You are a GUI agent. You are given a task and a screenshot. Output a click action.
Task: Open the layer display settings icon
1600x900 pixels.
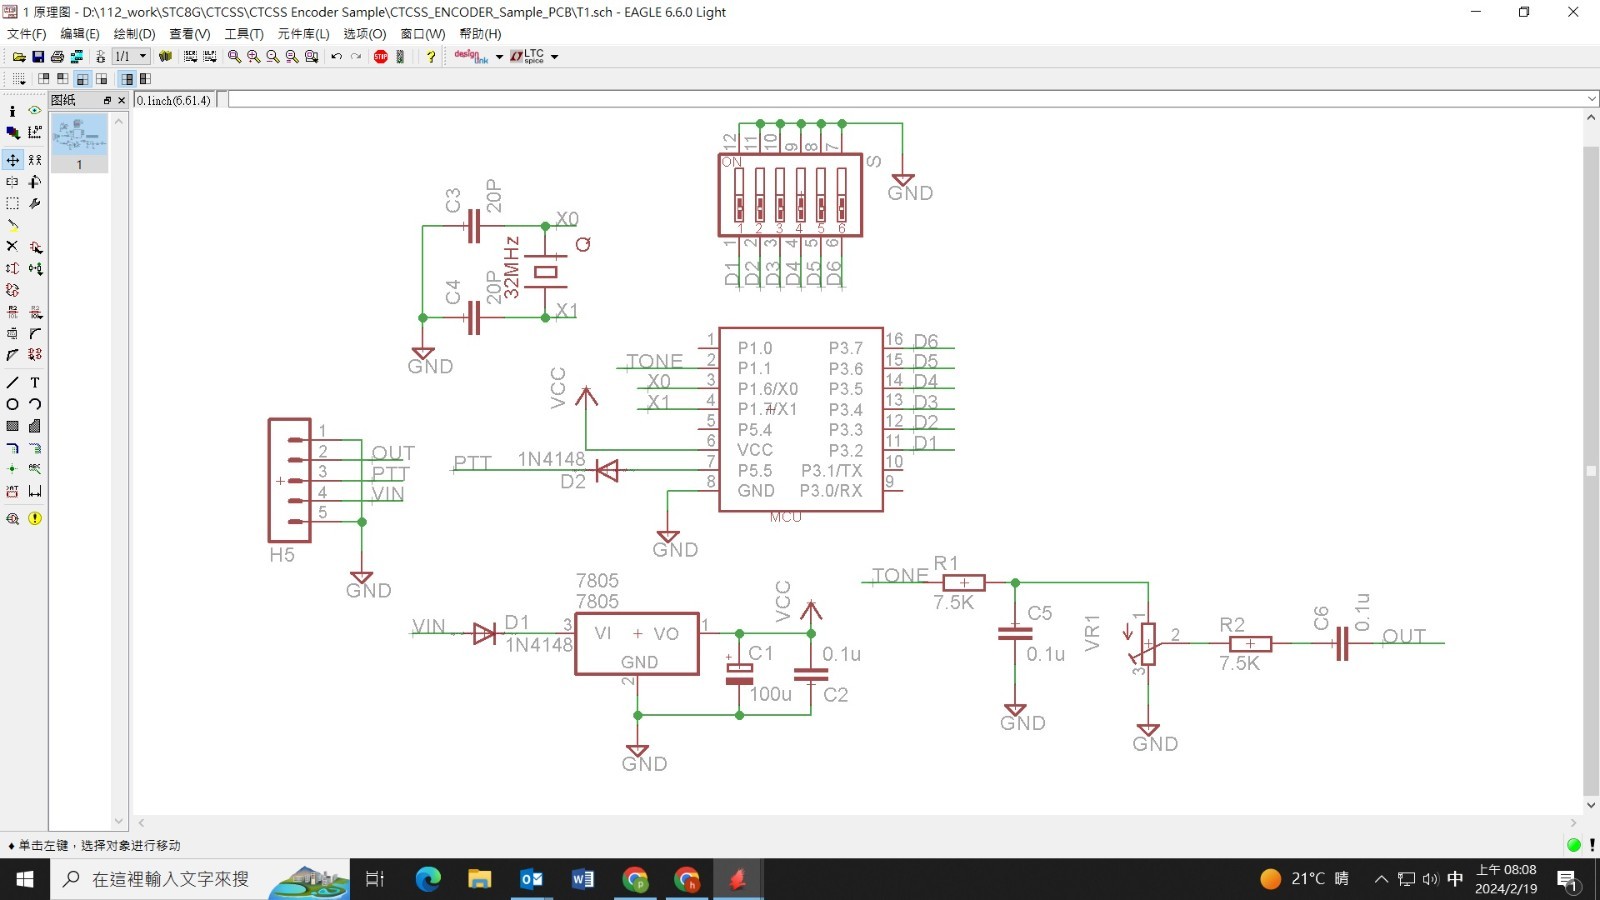(12, 131)
